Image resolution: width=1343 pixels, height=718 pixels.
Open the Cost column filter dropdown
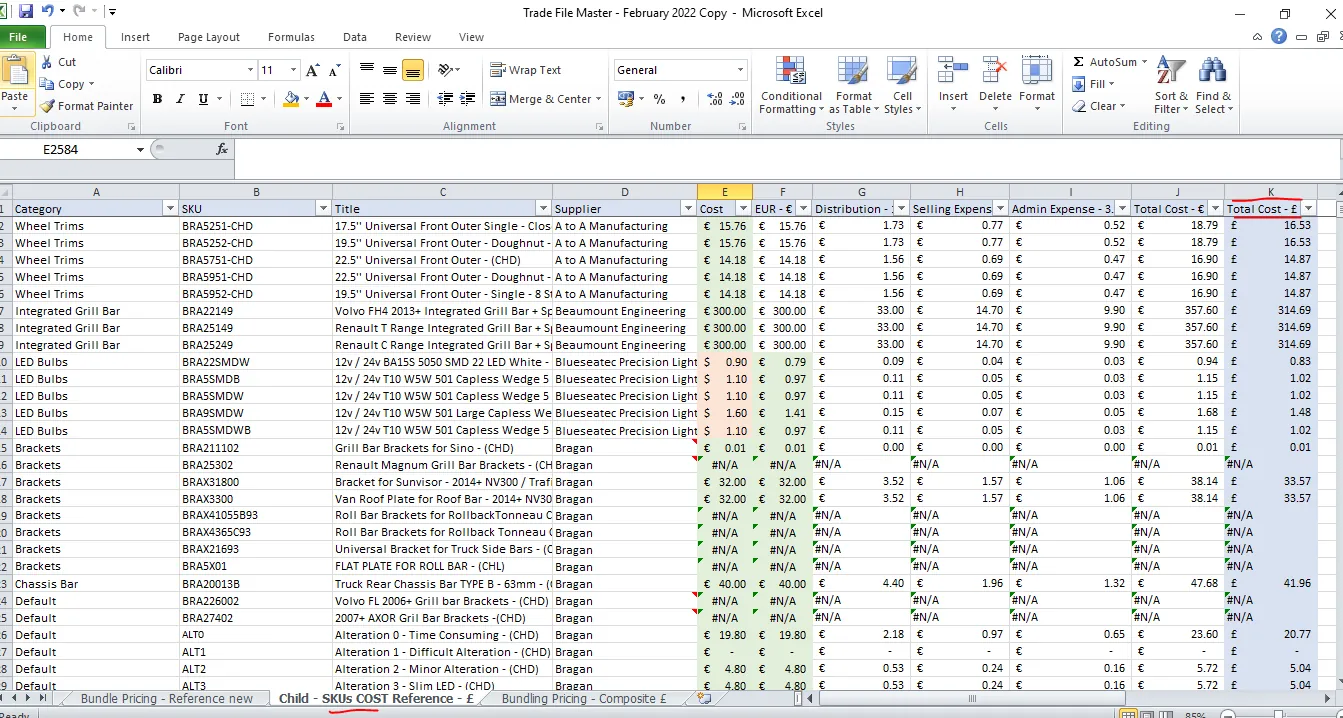(742, 209)
